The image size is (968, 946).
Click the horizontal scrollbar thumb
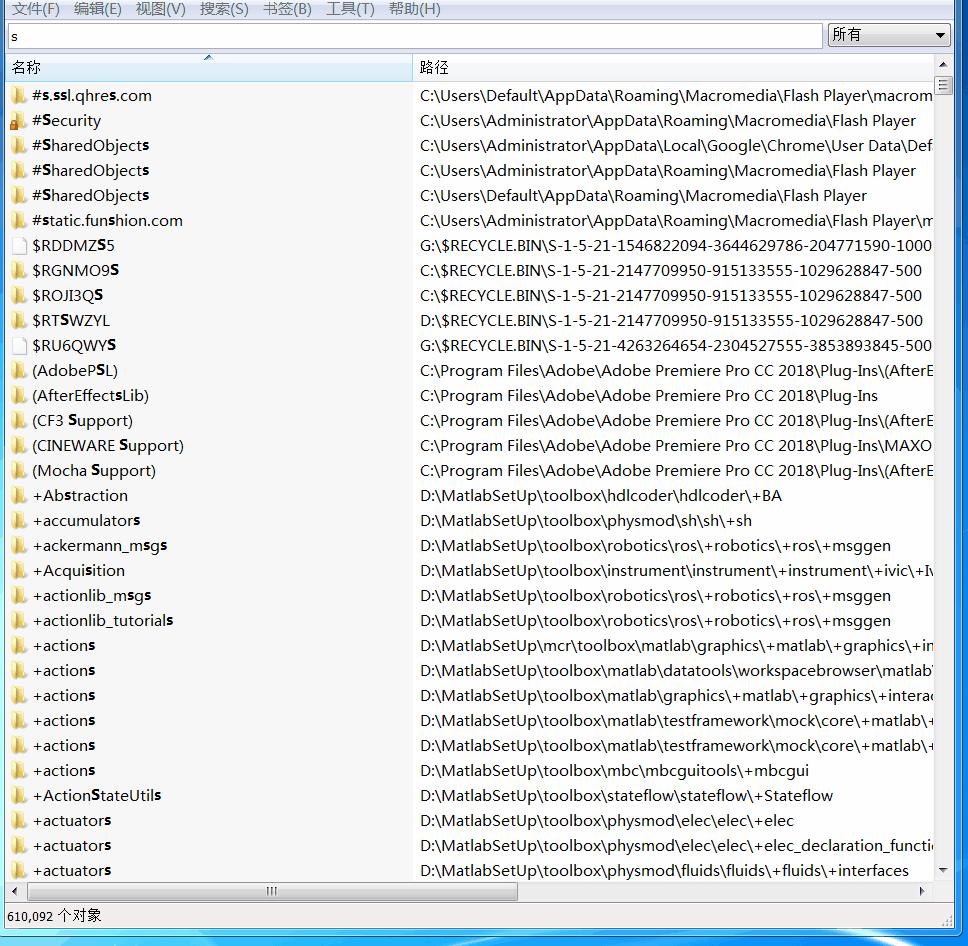pos(270,891)
